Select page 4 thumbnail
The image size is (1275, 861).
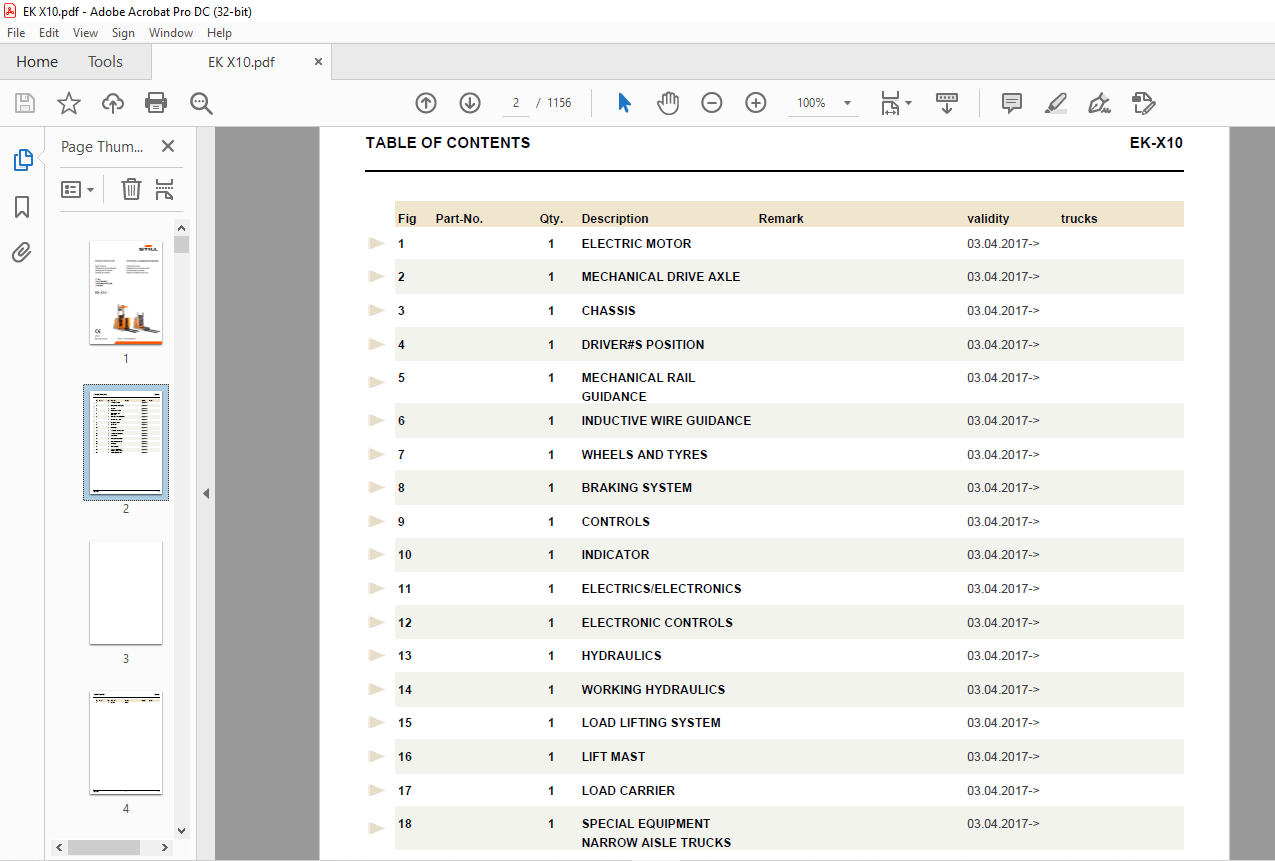pyautogui.click(x=126, y=743)
